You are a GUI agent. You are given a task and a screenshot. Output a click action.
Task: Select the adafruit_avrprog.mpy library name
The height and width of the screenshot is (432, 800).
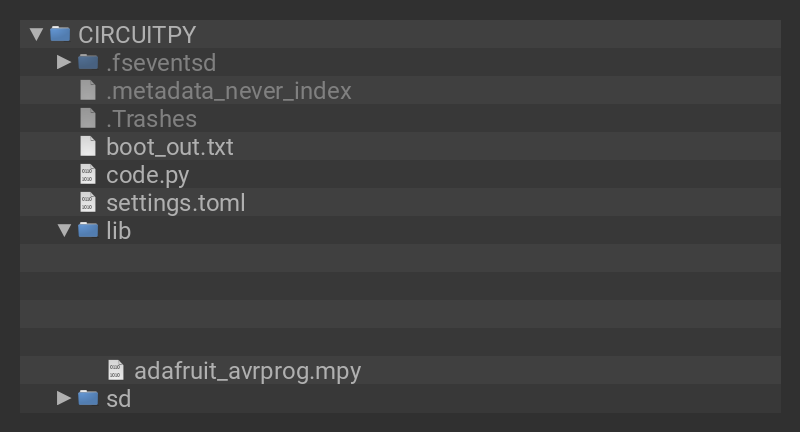[247, 370]
